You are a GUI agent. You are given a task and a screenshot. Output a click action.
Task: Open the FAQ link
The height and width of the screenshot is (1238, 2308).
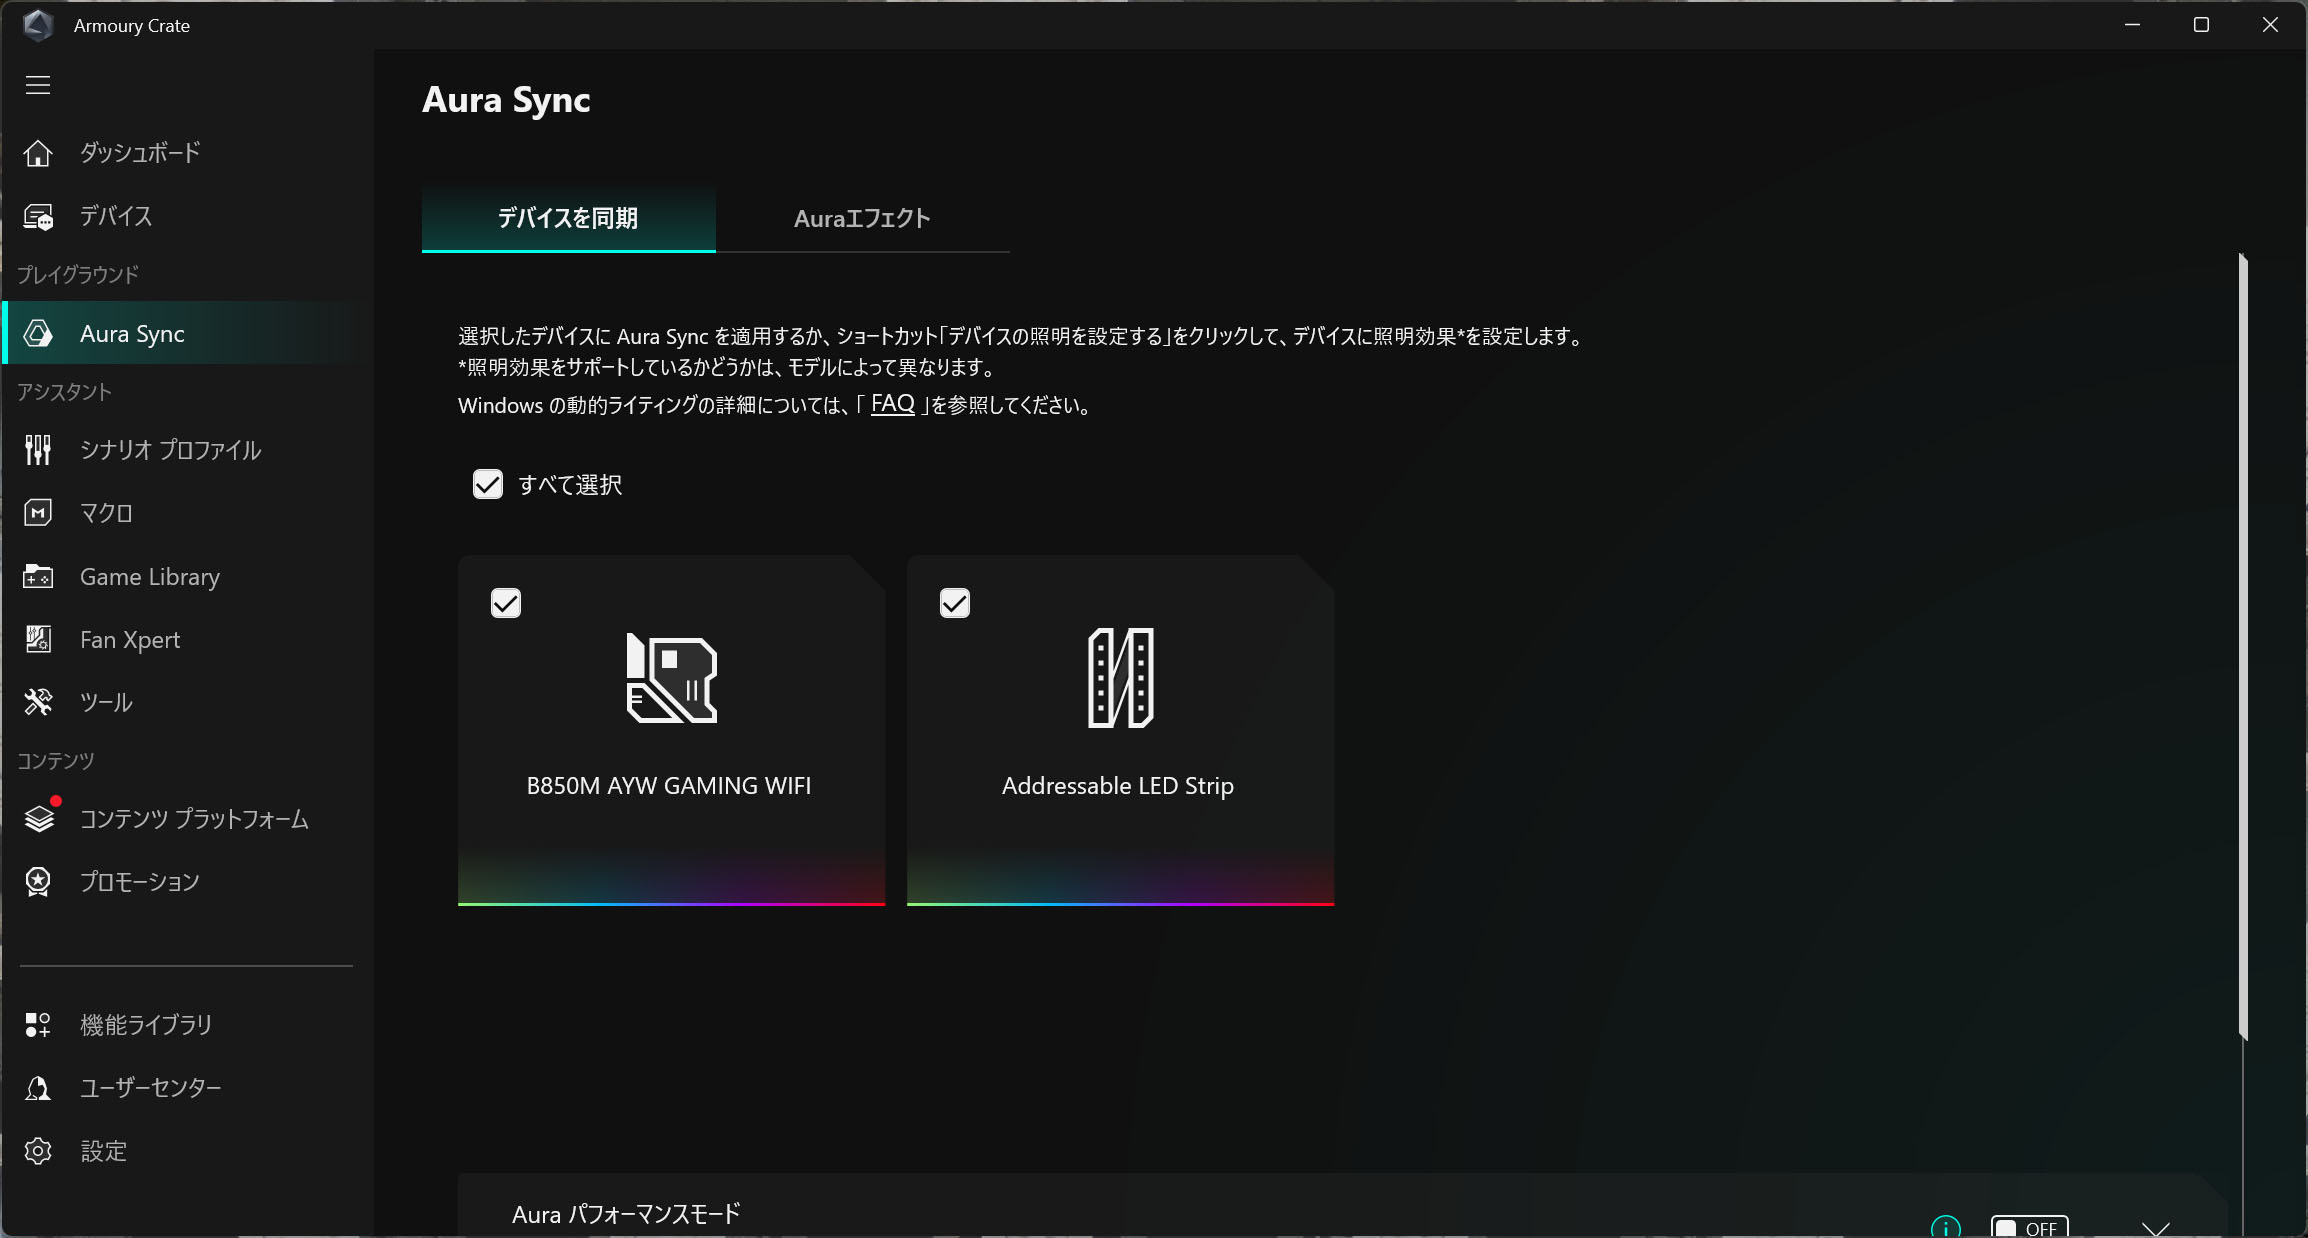[893, 404]
